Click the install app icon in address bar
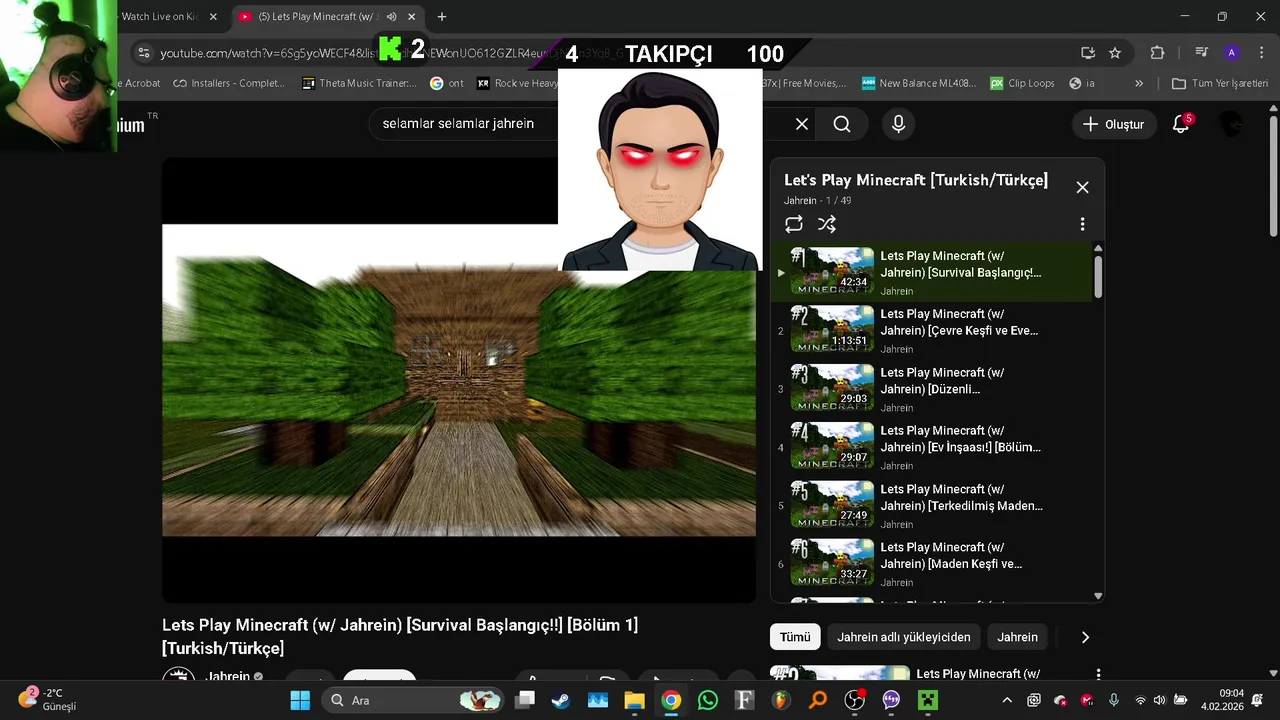The height and width of the screenshot is (720, 1280). [x=1088, y=53]
